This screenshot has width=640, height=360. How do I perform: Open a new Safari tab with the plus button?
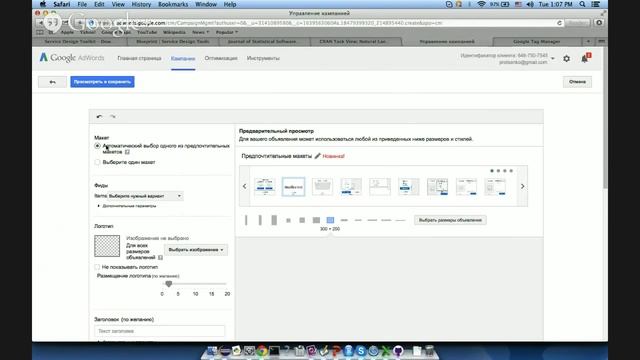[588, 41]
